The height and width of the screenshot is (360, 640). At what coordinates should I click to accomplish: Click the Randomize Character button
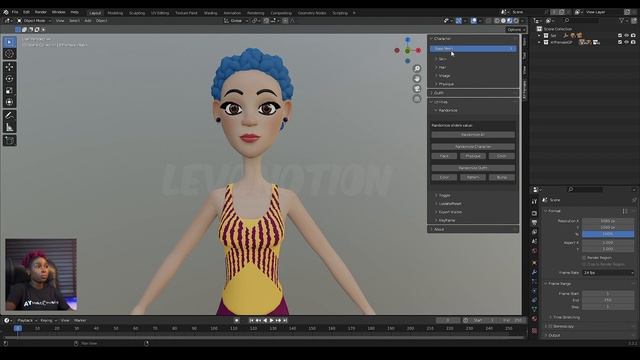(473, 147)
